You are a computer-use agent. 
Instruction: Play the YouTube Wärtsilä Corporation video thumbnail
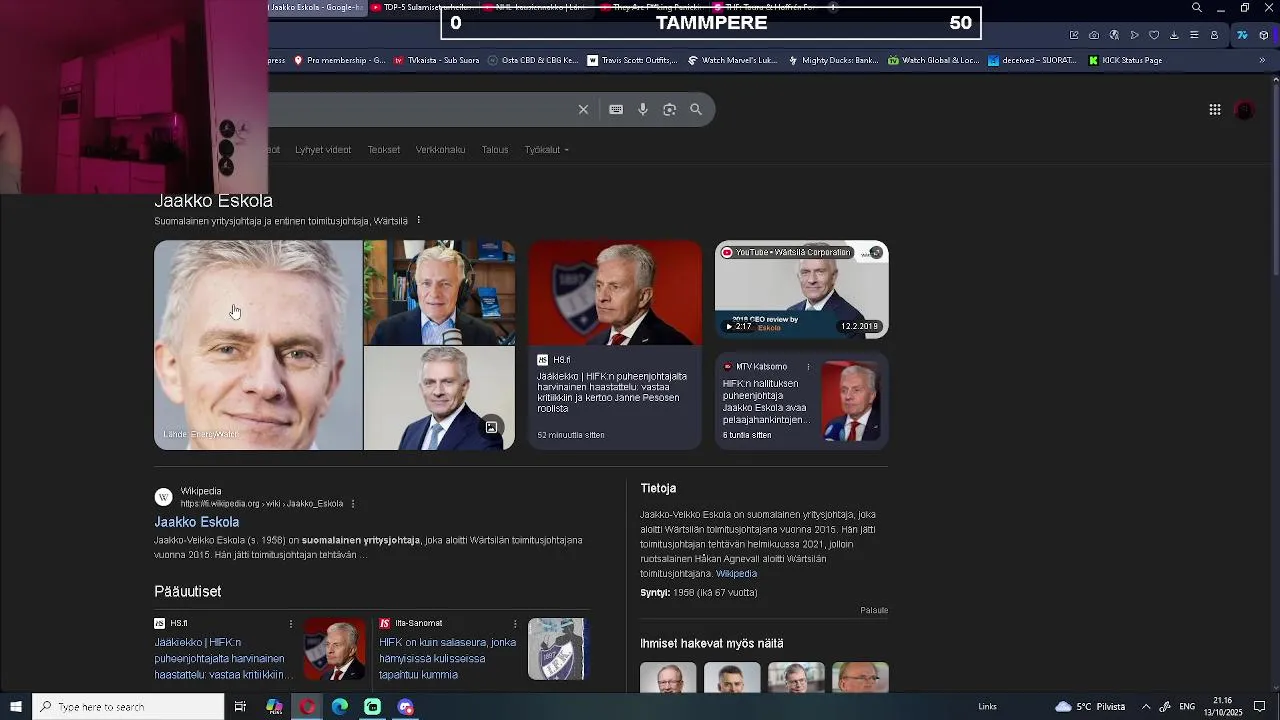pos(801,289)
